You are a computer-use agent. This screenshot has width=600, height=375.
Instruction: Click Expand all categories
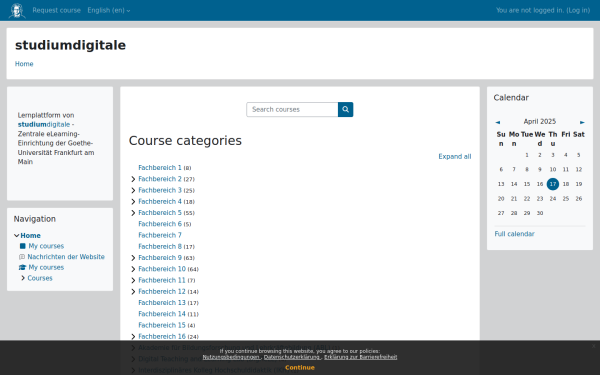455,157
